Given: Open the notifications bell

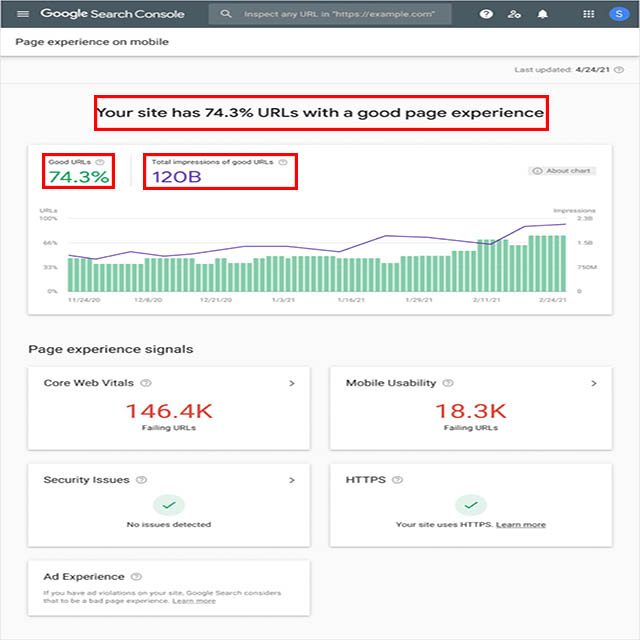Looking at the screenshot, I should (543, 14).
